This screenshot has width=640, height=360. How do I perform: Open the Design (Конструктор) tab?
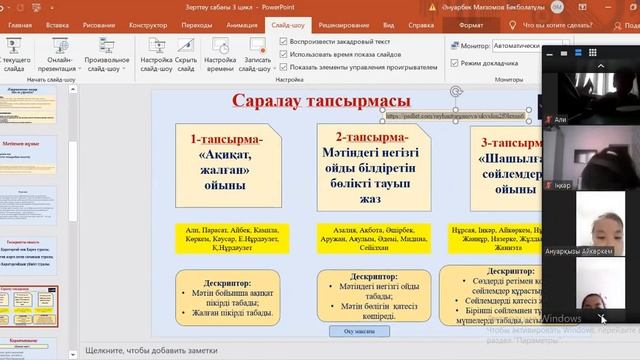[x=148, y=25]
